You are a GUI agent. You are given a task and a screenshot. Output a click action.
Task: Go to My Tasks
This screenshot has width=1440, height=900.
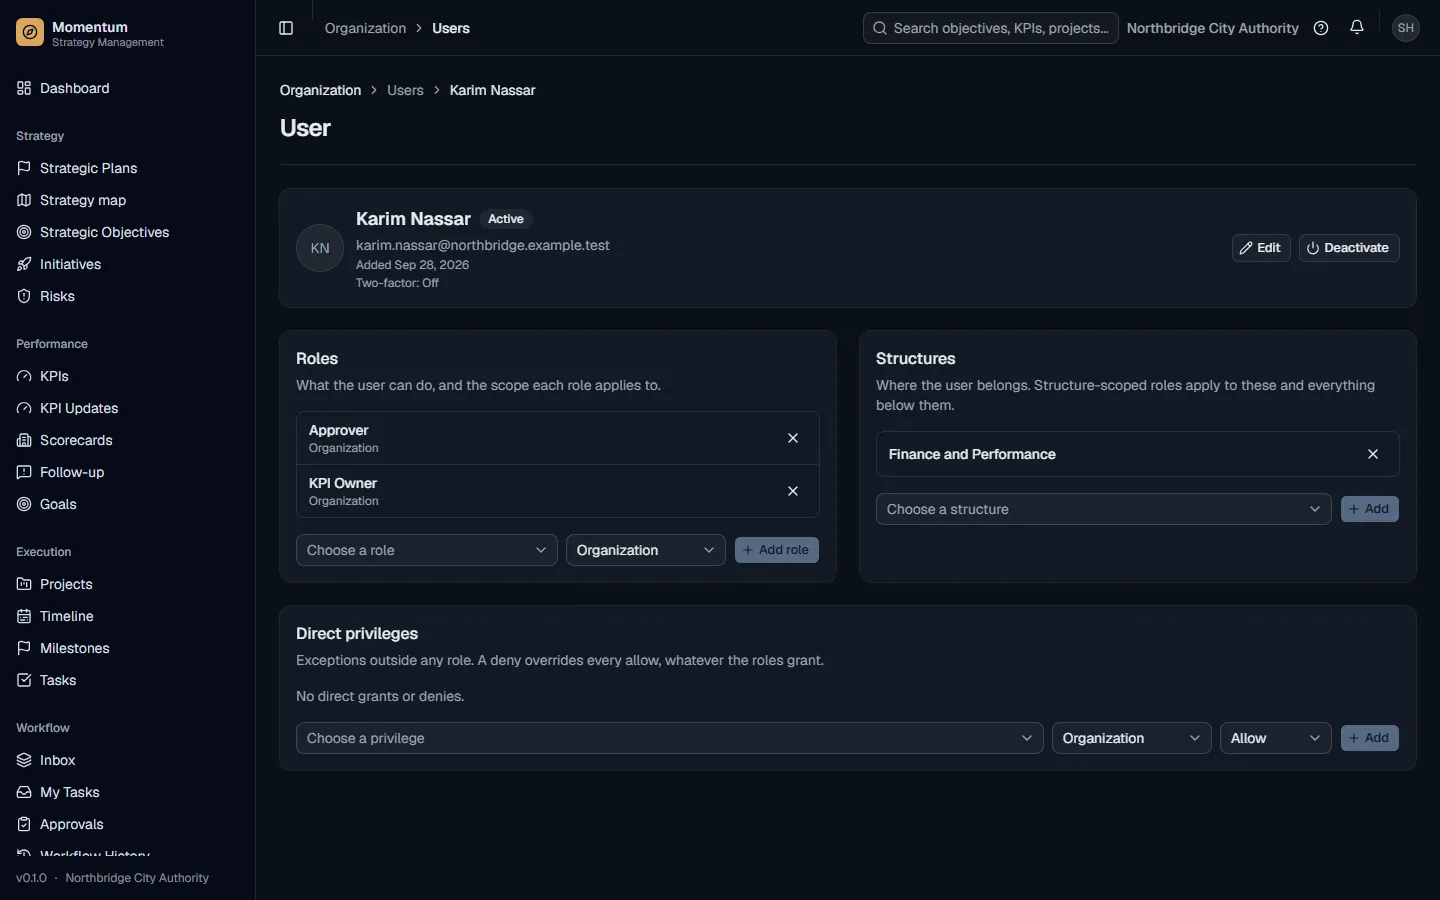(x=127, y=792)
